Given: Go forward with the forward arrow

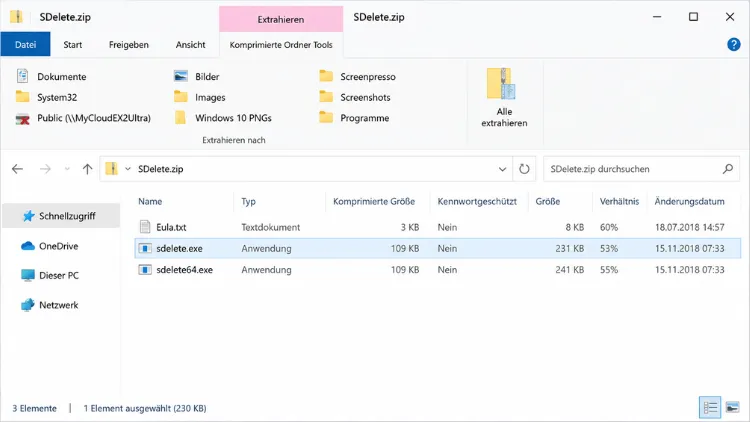Looking at the screenshot, I should coord(45,169).
